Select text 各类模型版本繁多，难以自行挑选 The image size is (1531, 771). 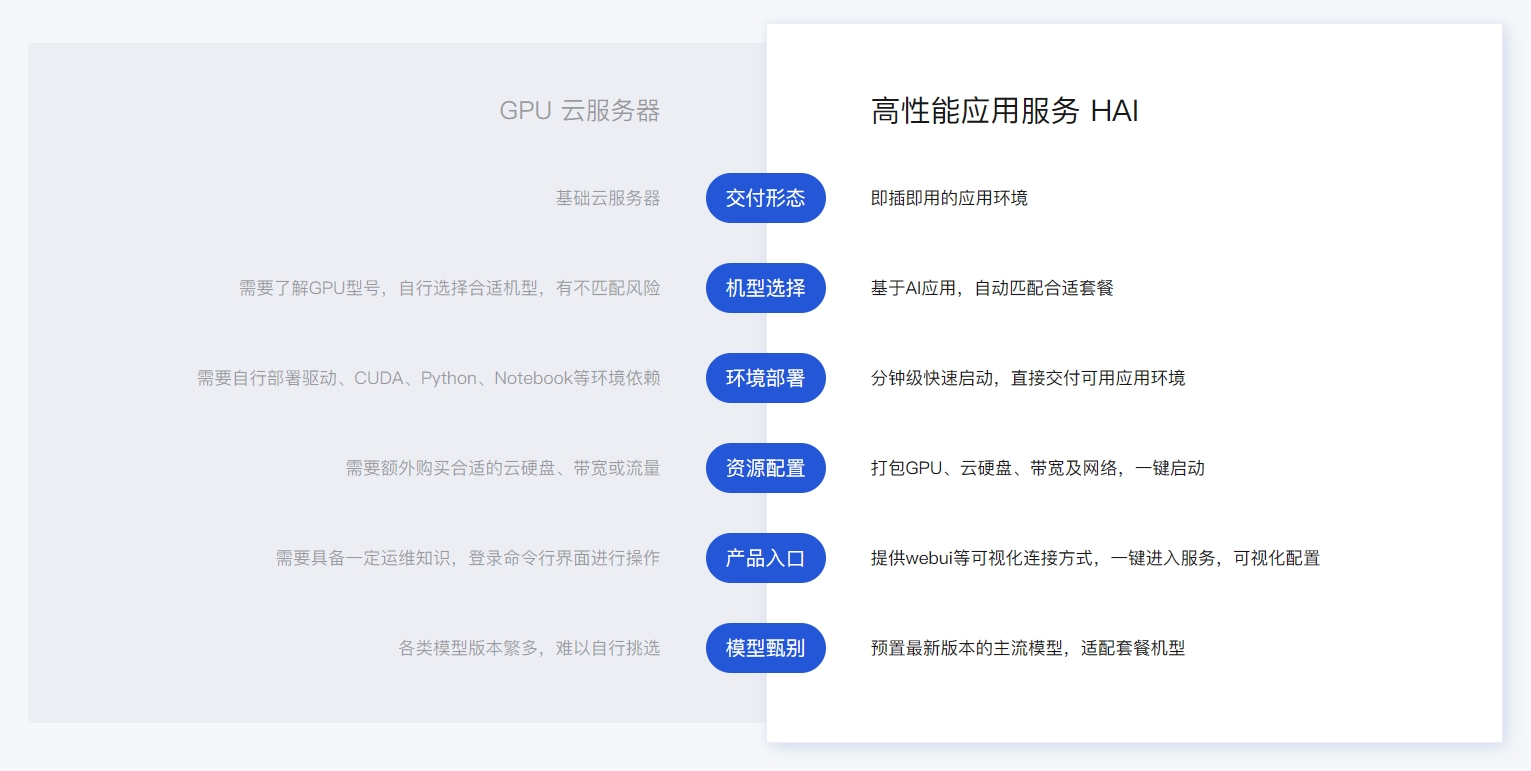[x=530, y=648]
